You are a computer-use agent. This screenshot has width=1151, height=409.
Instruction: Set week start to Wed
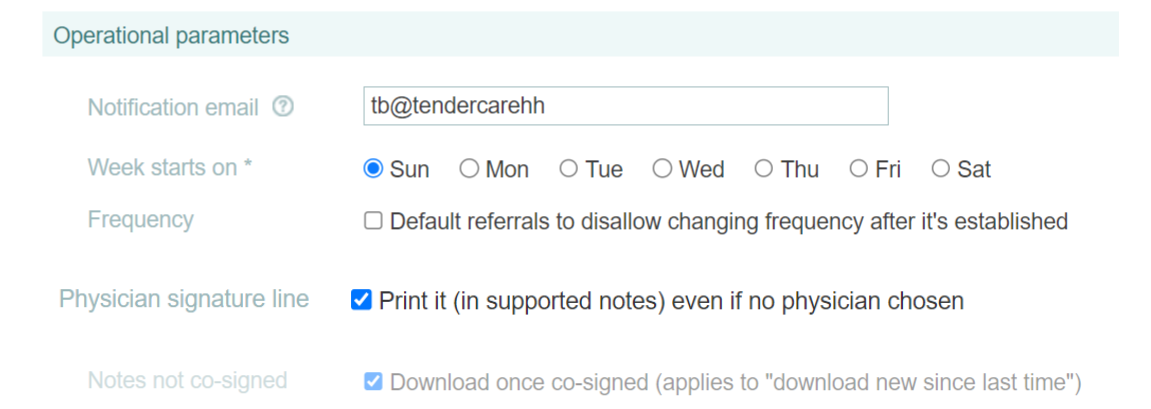pos(662,169)
